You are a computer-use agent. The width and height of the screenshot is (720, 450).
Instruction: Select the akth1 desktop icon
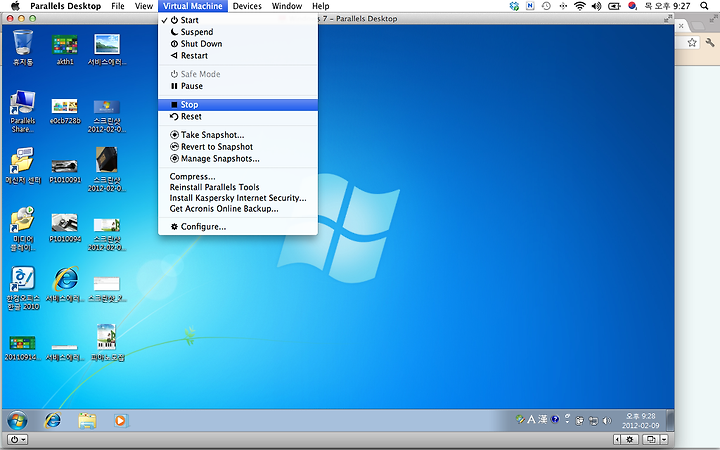coord(65,50)
